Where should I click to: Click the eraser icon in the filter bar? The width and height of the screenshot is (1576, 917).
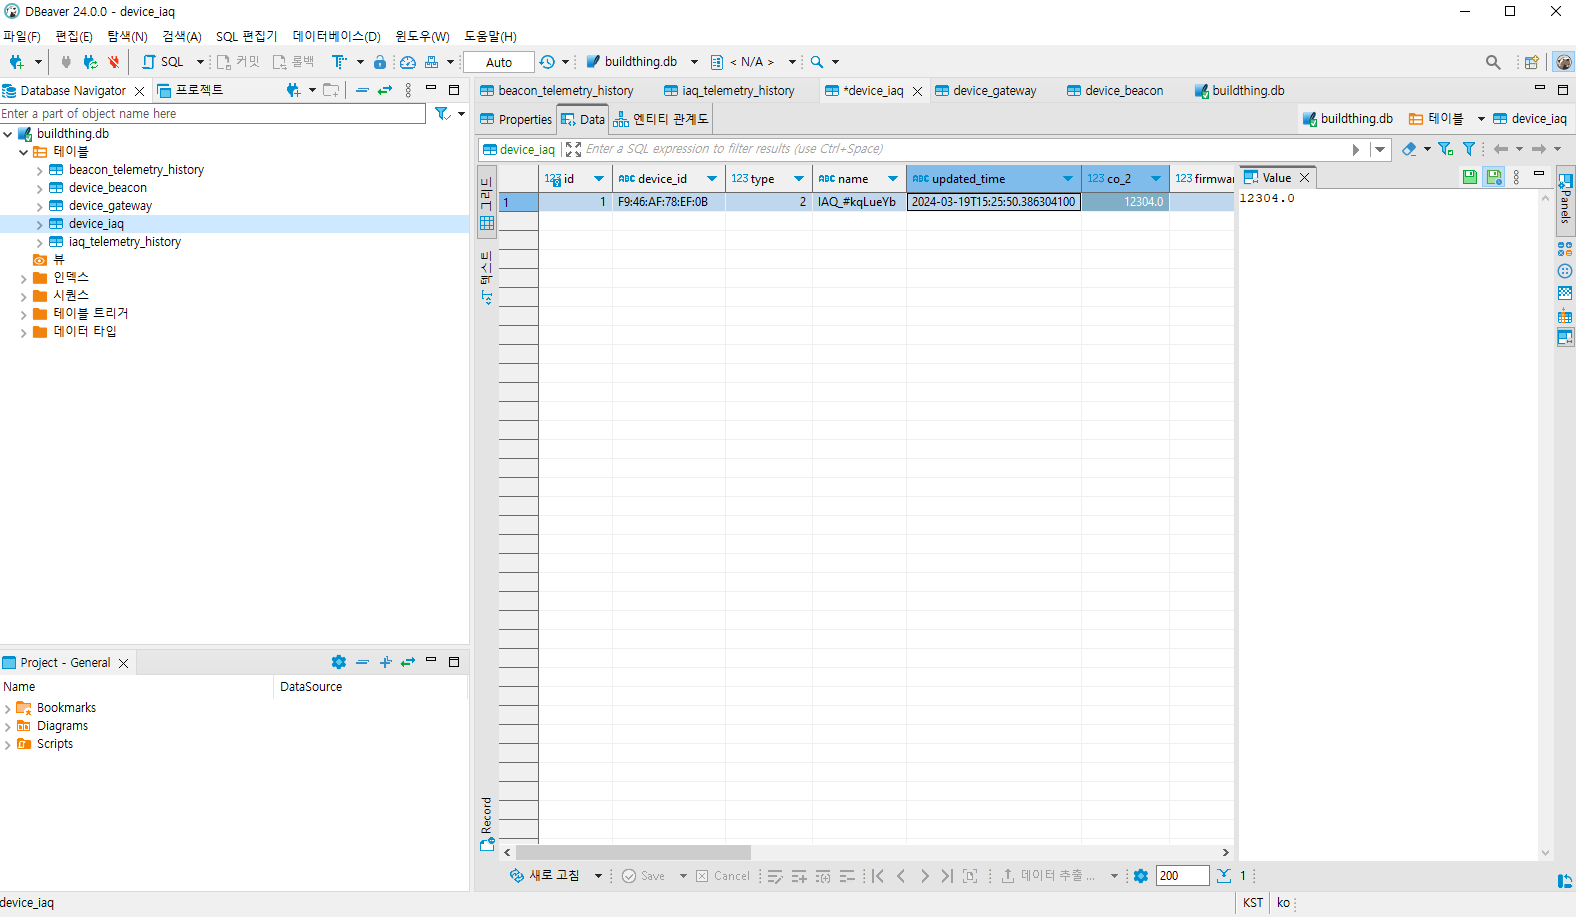[x=1409, y=149]
